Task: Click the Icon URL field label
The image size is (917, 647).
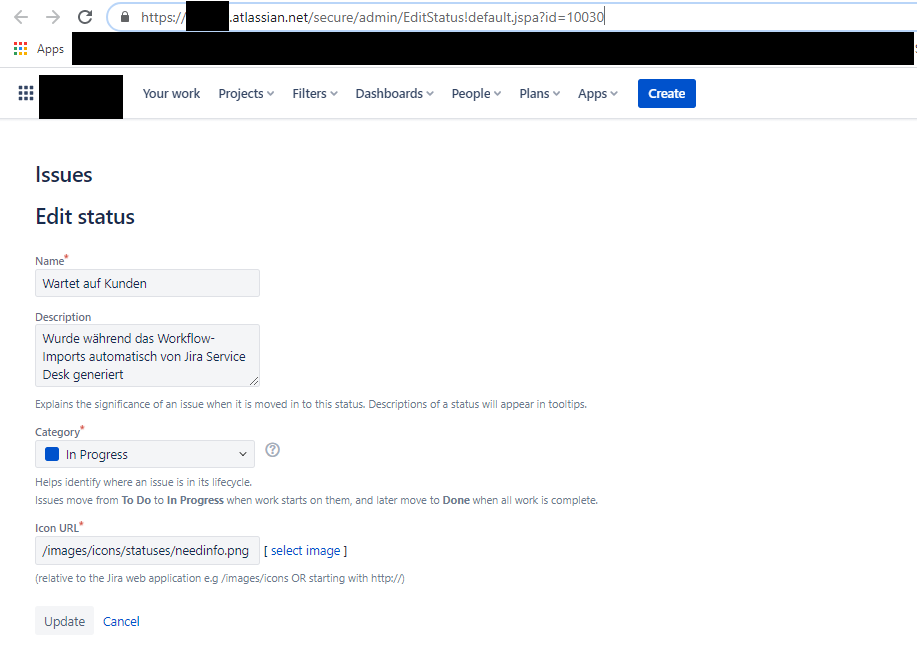Action: 57,528
